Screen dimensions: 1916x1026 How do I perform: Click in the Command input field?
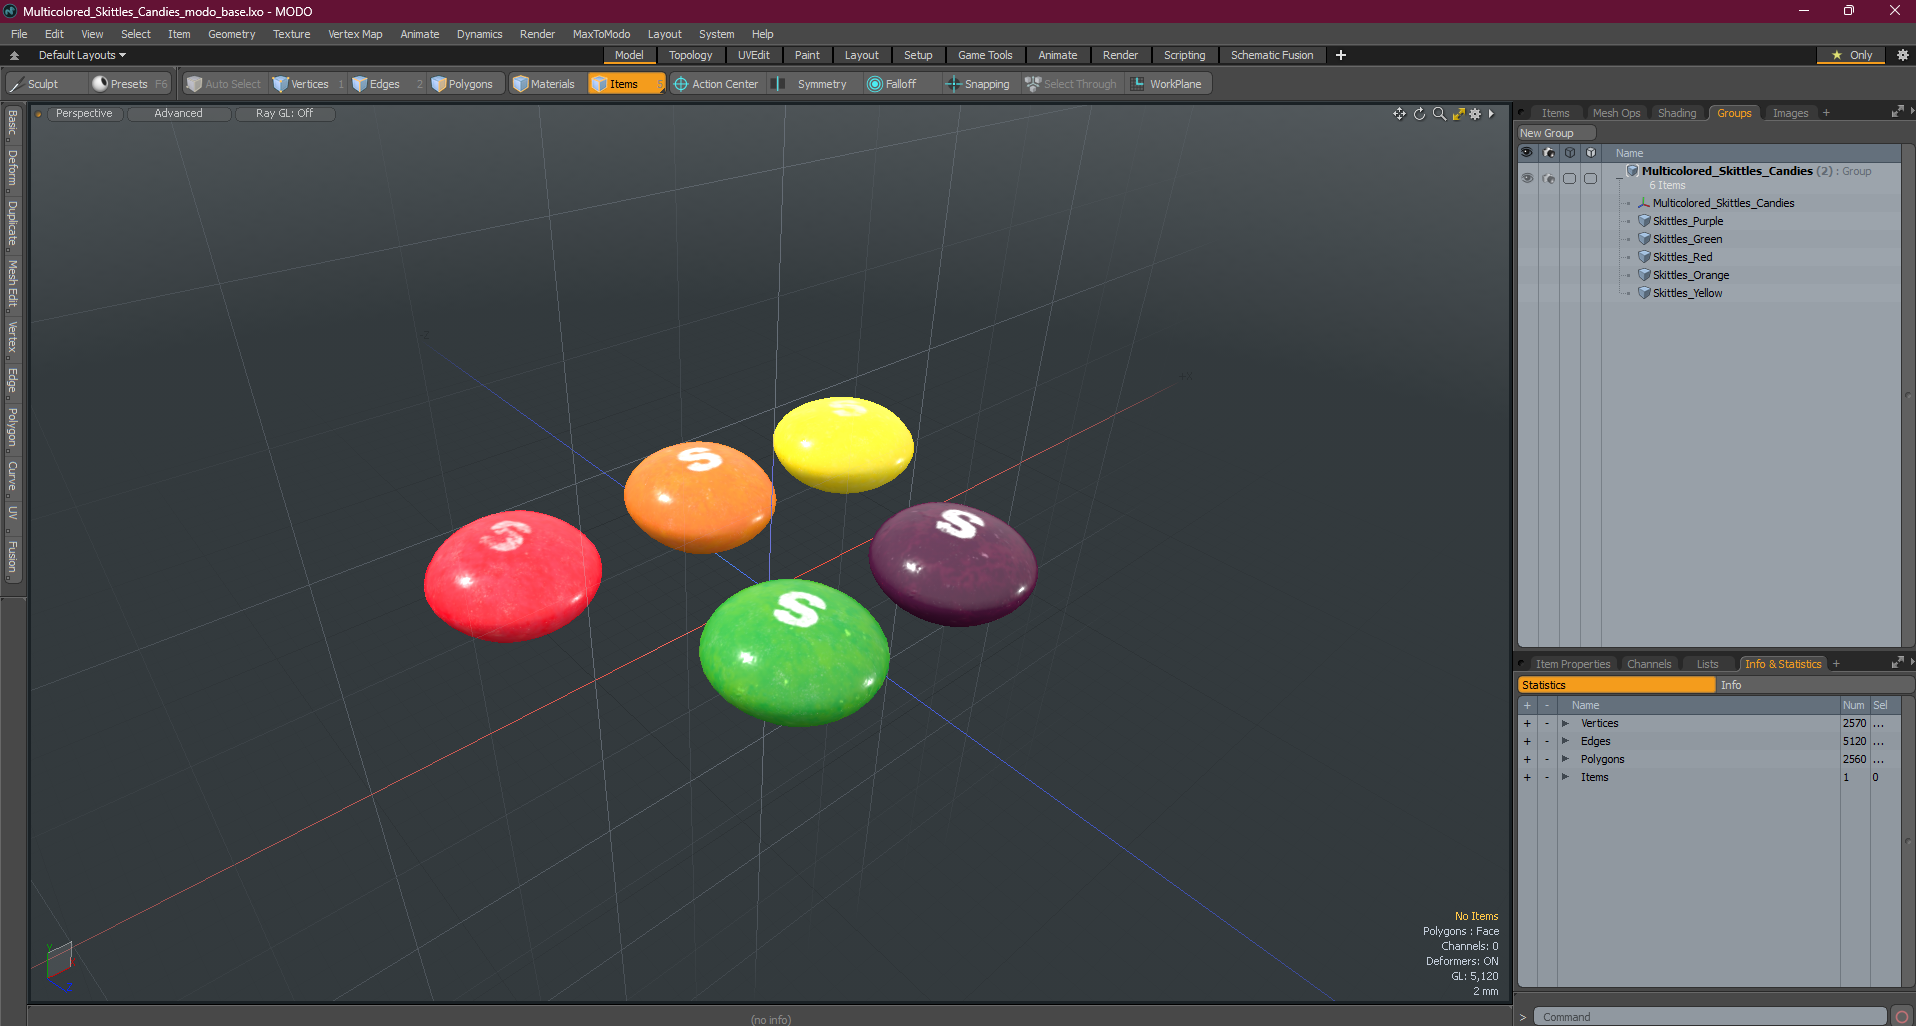pyautogui.click(x=1710, y=1017)
